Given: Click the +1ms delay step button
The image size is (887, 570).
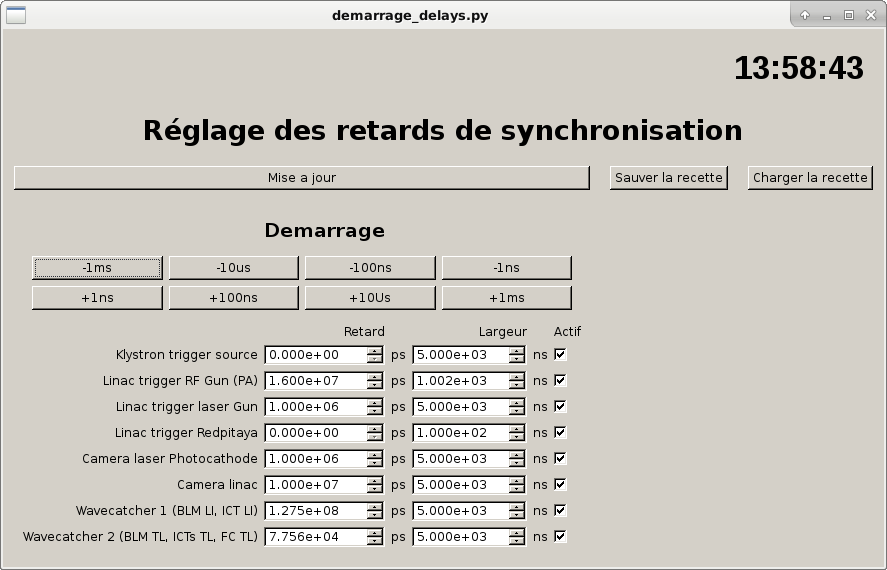Looking at the screenshot, I should pos(506,298).
